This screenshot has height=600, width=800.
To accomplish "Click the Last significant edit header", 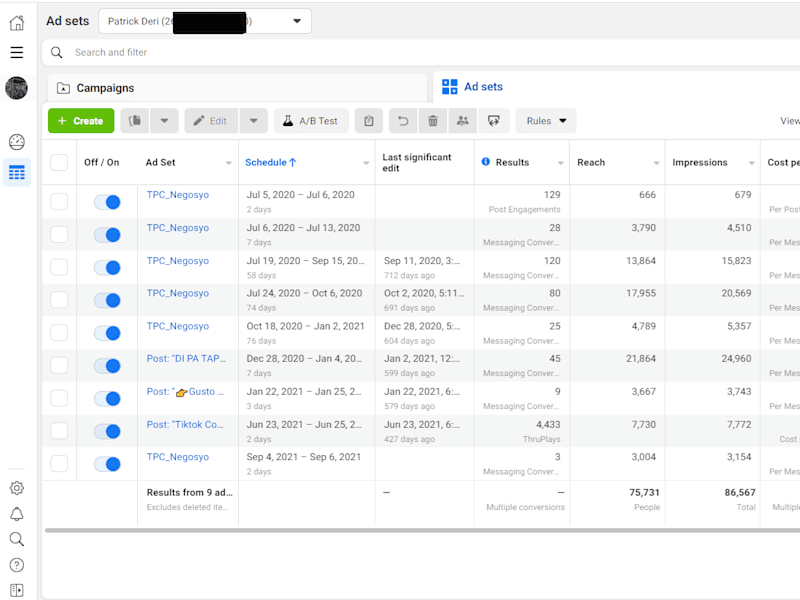I will pos(417,162).
